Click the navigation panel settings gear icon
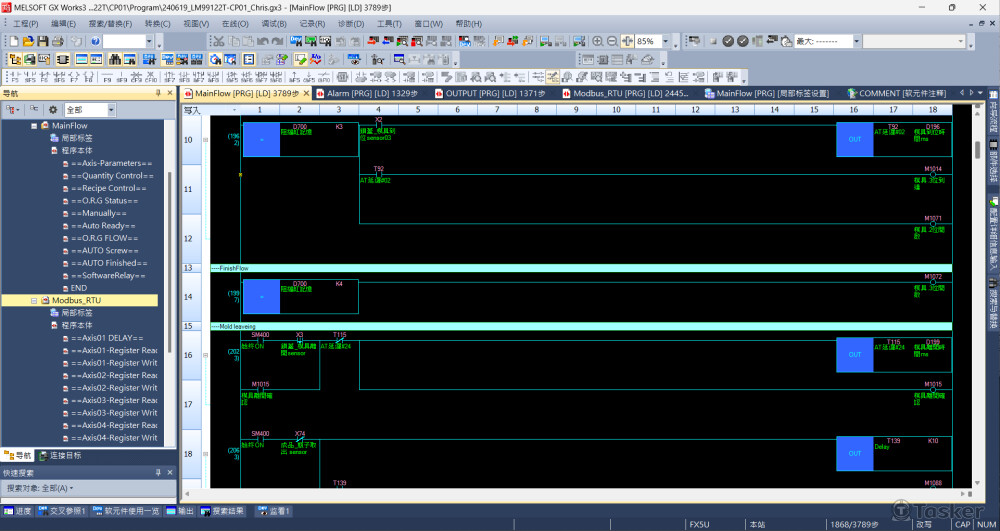 [52, 109]
